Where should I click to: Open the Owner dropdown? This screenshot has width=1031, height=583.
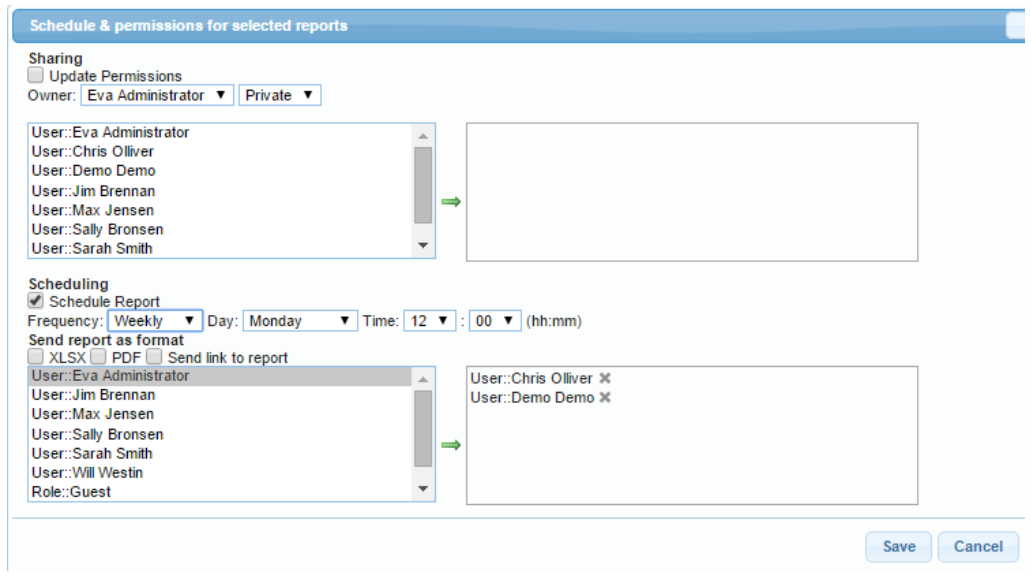pyautogui.click(x=156, y=95)
